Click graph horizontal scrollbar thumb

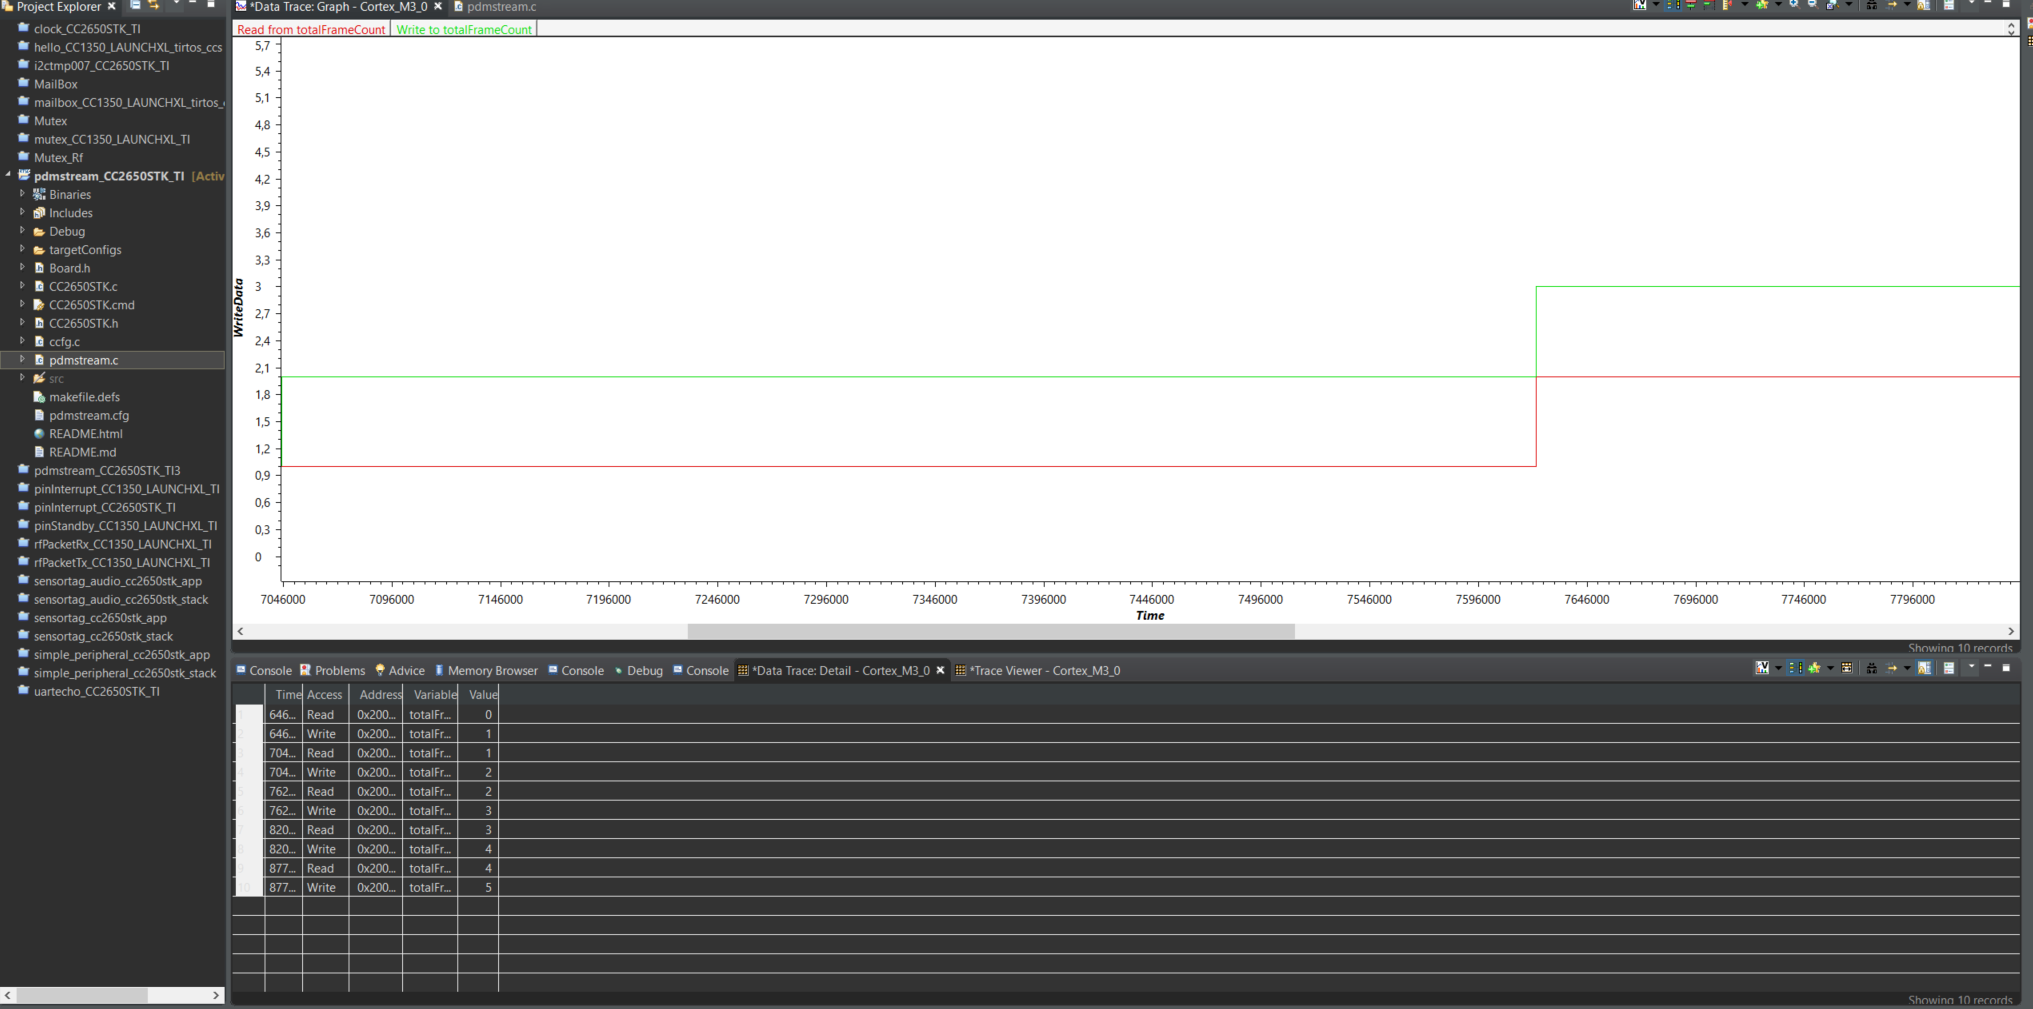pos(991,631)
